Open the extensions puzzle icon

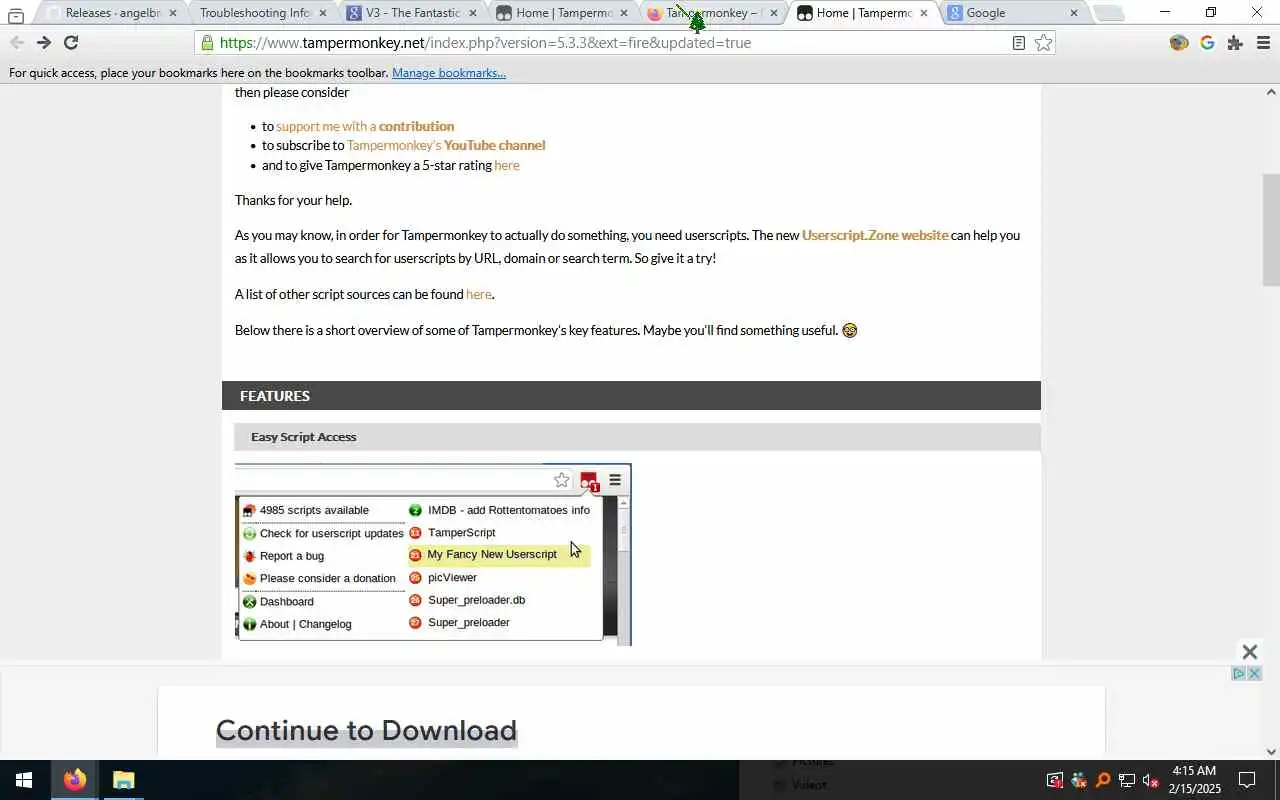tap(1235, 42)
